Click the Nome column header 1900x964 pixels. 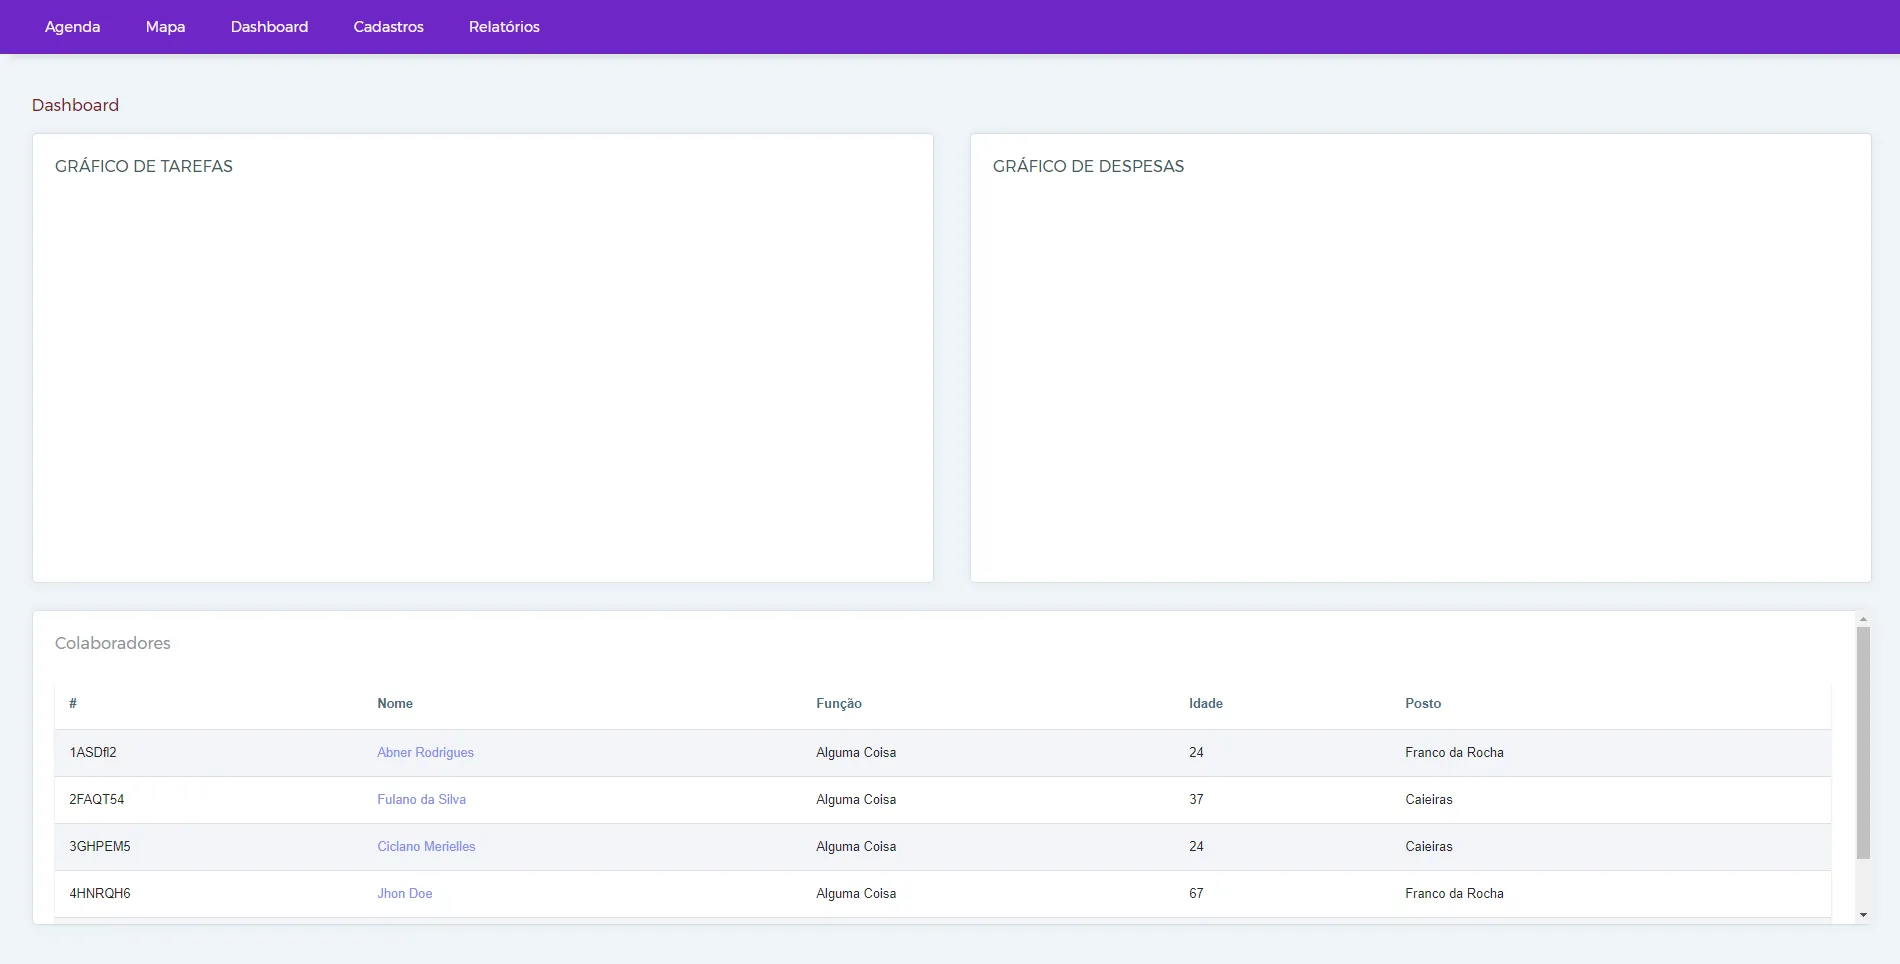coord(395,704)
